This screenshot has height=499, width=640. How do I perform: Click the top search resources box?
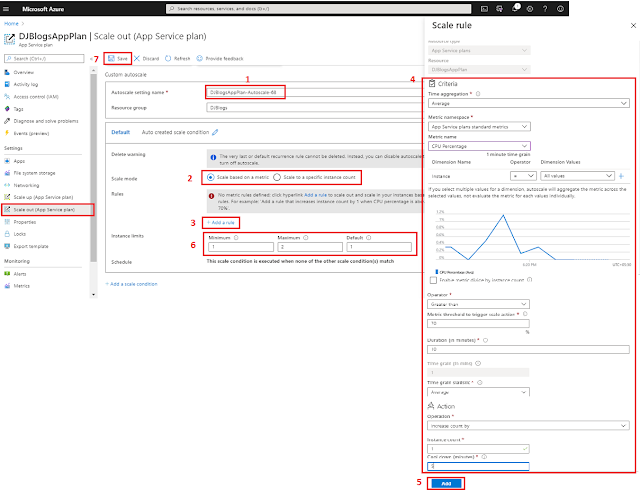[318, 9]
